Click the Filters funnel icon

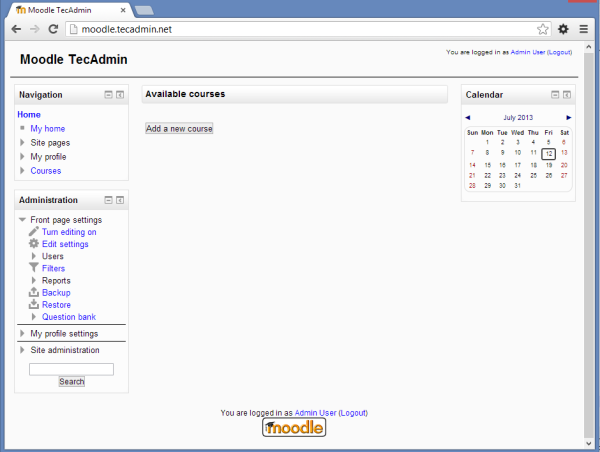pos(34,268)
